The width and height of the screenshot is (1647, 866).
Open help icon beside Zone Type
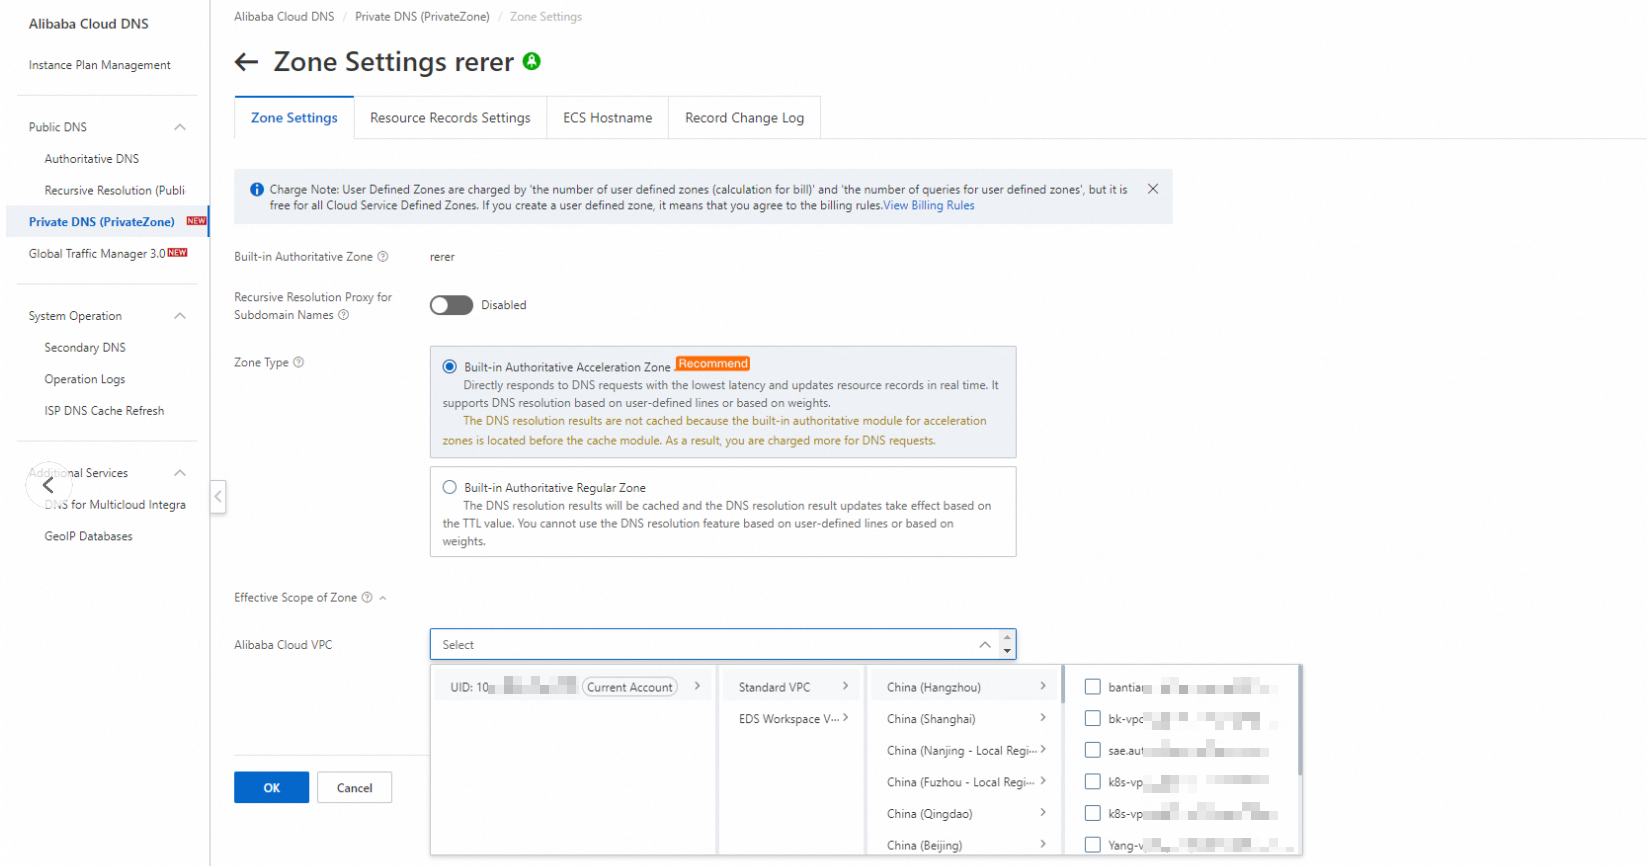[299, 362]
